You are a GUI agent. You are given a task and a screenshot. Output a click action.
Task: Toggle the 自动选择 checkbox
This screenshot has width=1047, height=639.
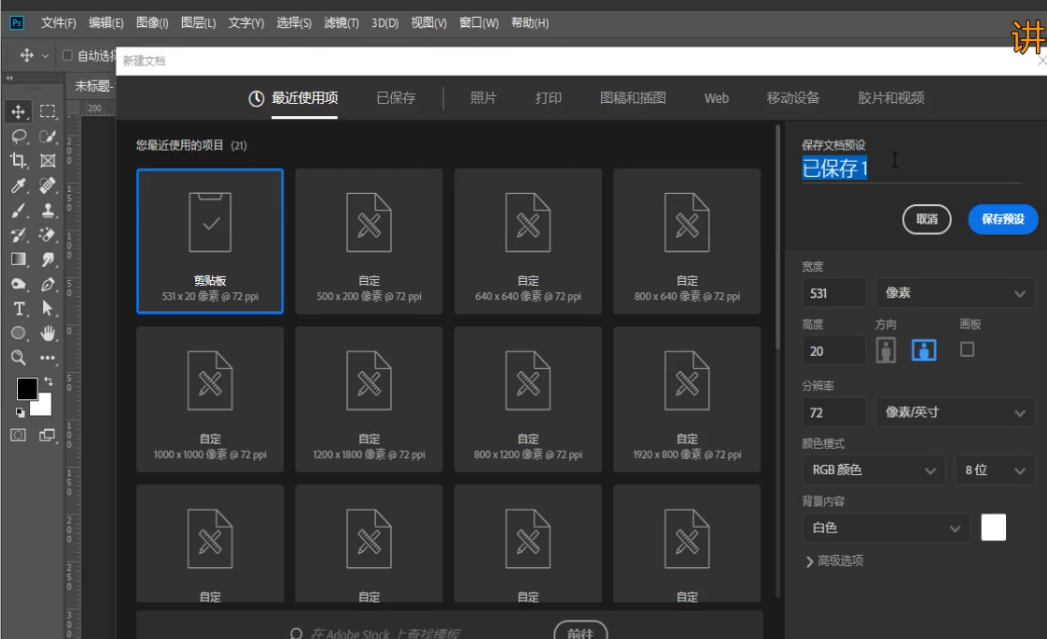[67, 55]
